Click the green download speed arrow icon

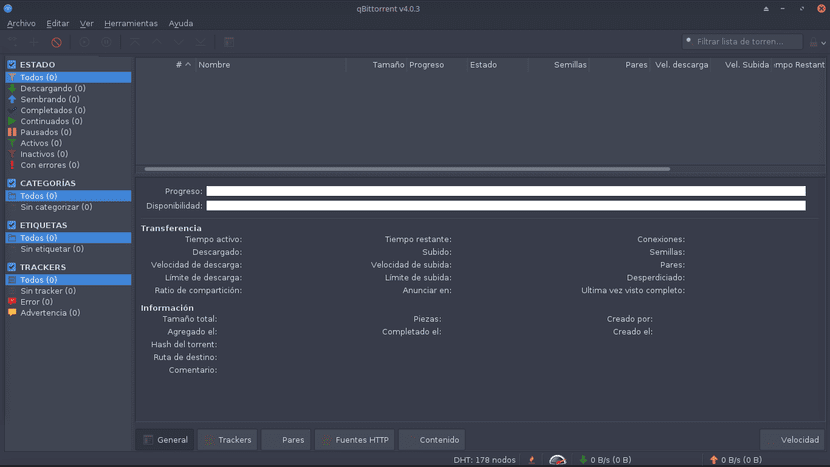pyautogui.click(x=583, y=459)
